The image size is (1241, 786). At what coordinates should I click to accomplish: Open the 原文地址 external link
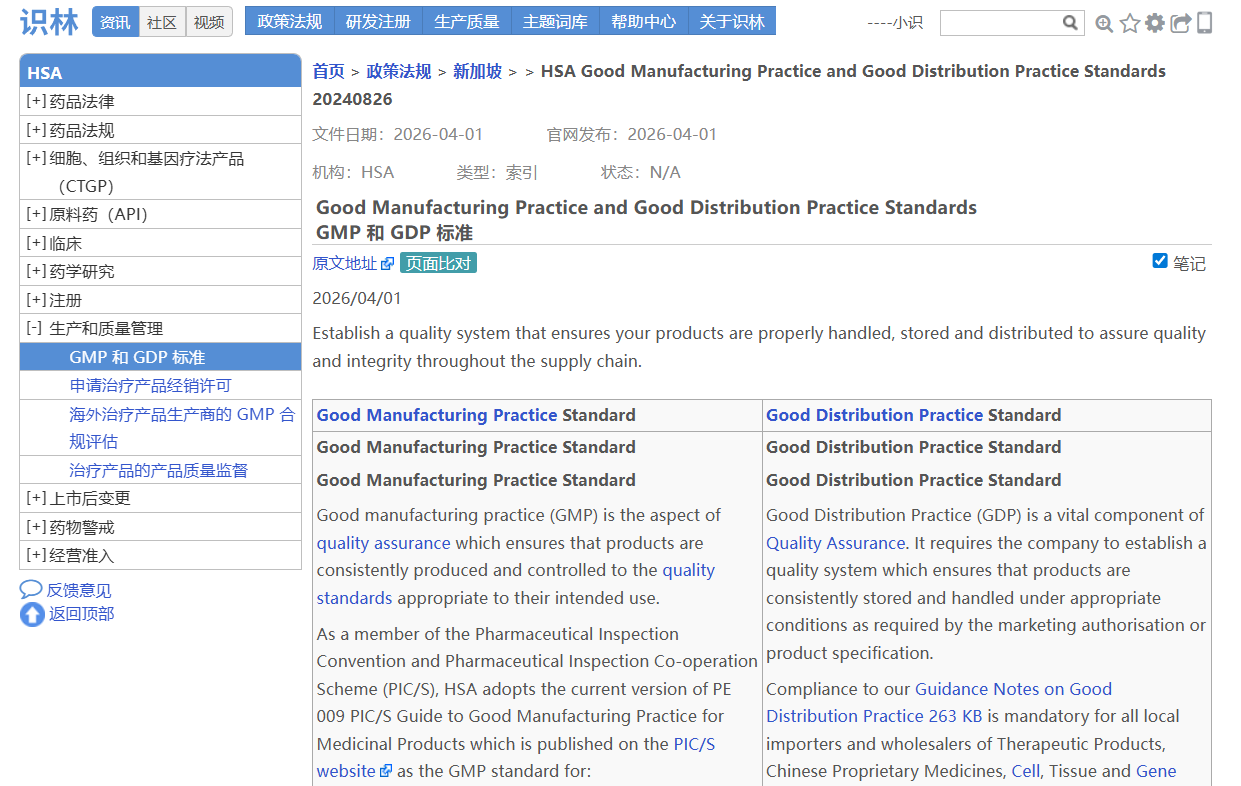352,263
